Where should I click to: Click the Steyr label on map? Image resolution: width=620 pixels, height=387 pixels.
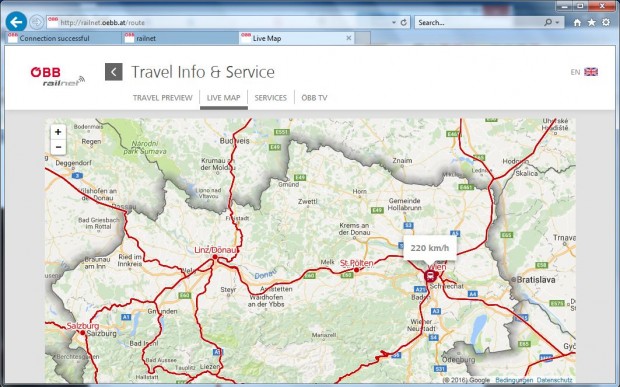point(228,290)
